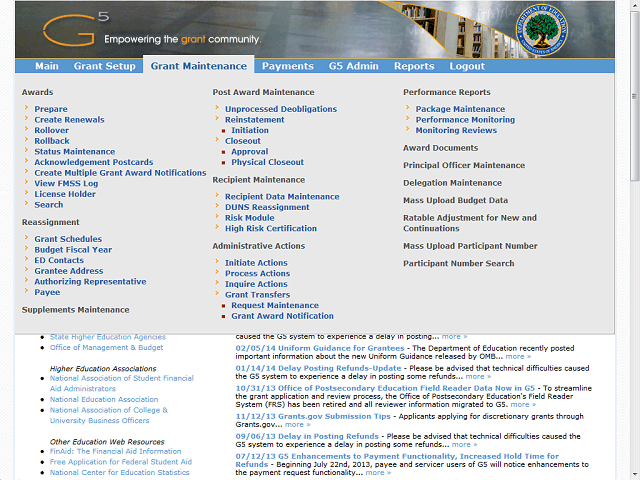Open Authorizing Representative link
The image size is (640, 480).
coord(90,281)
